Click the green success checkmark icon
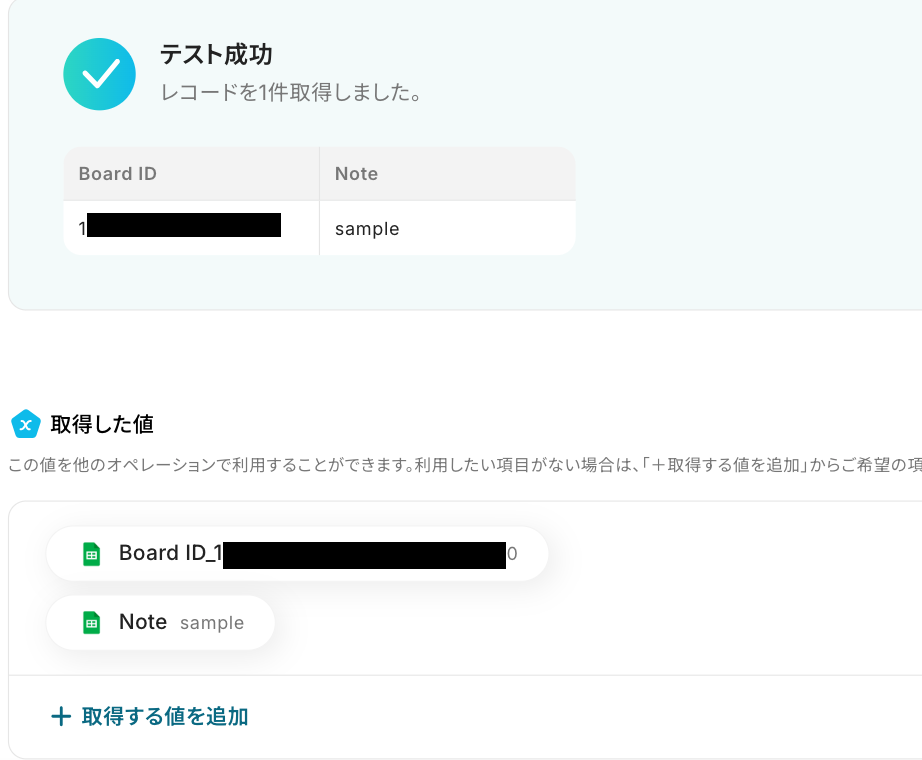922x760 pixels. 99,74
